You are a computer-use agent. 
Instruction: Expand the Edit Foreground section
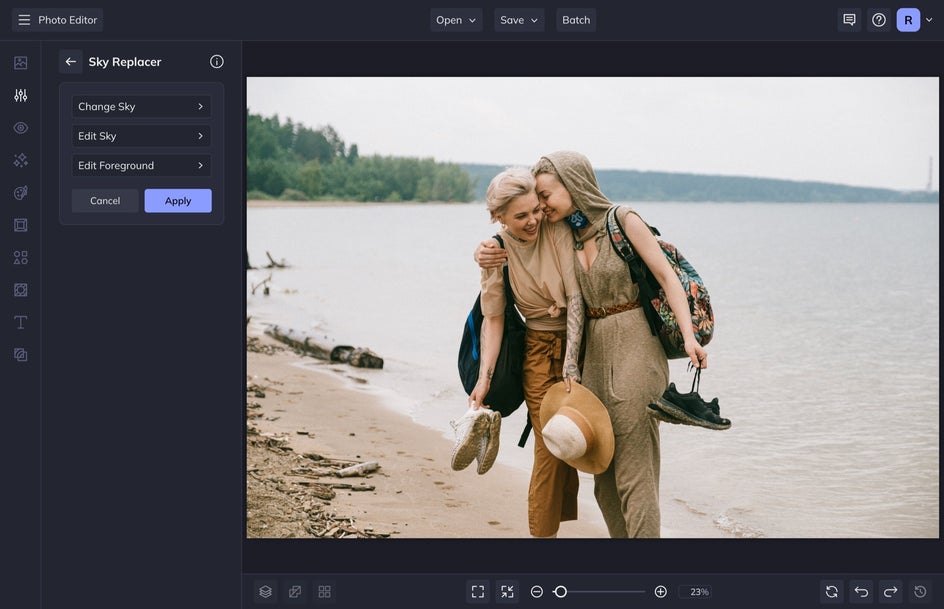point(141,166)
